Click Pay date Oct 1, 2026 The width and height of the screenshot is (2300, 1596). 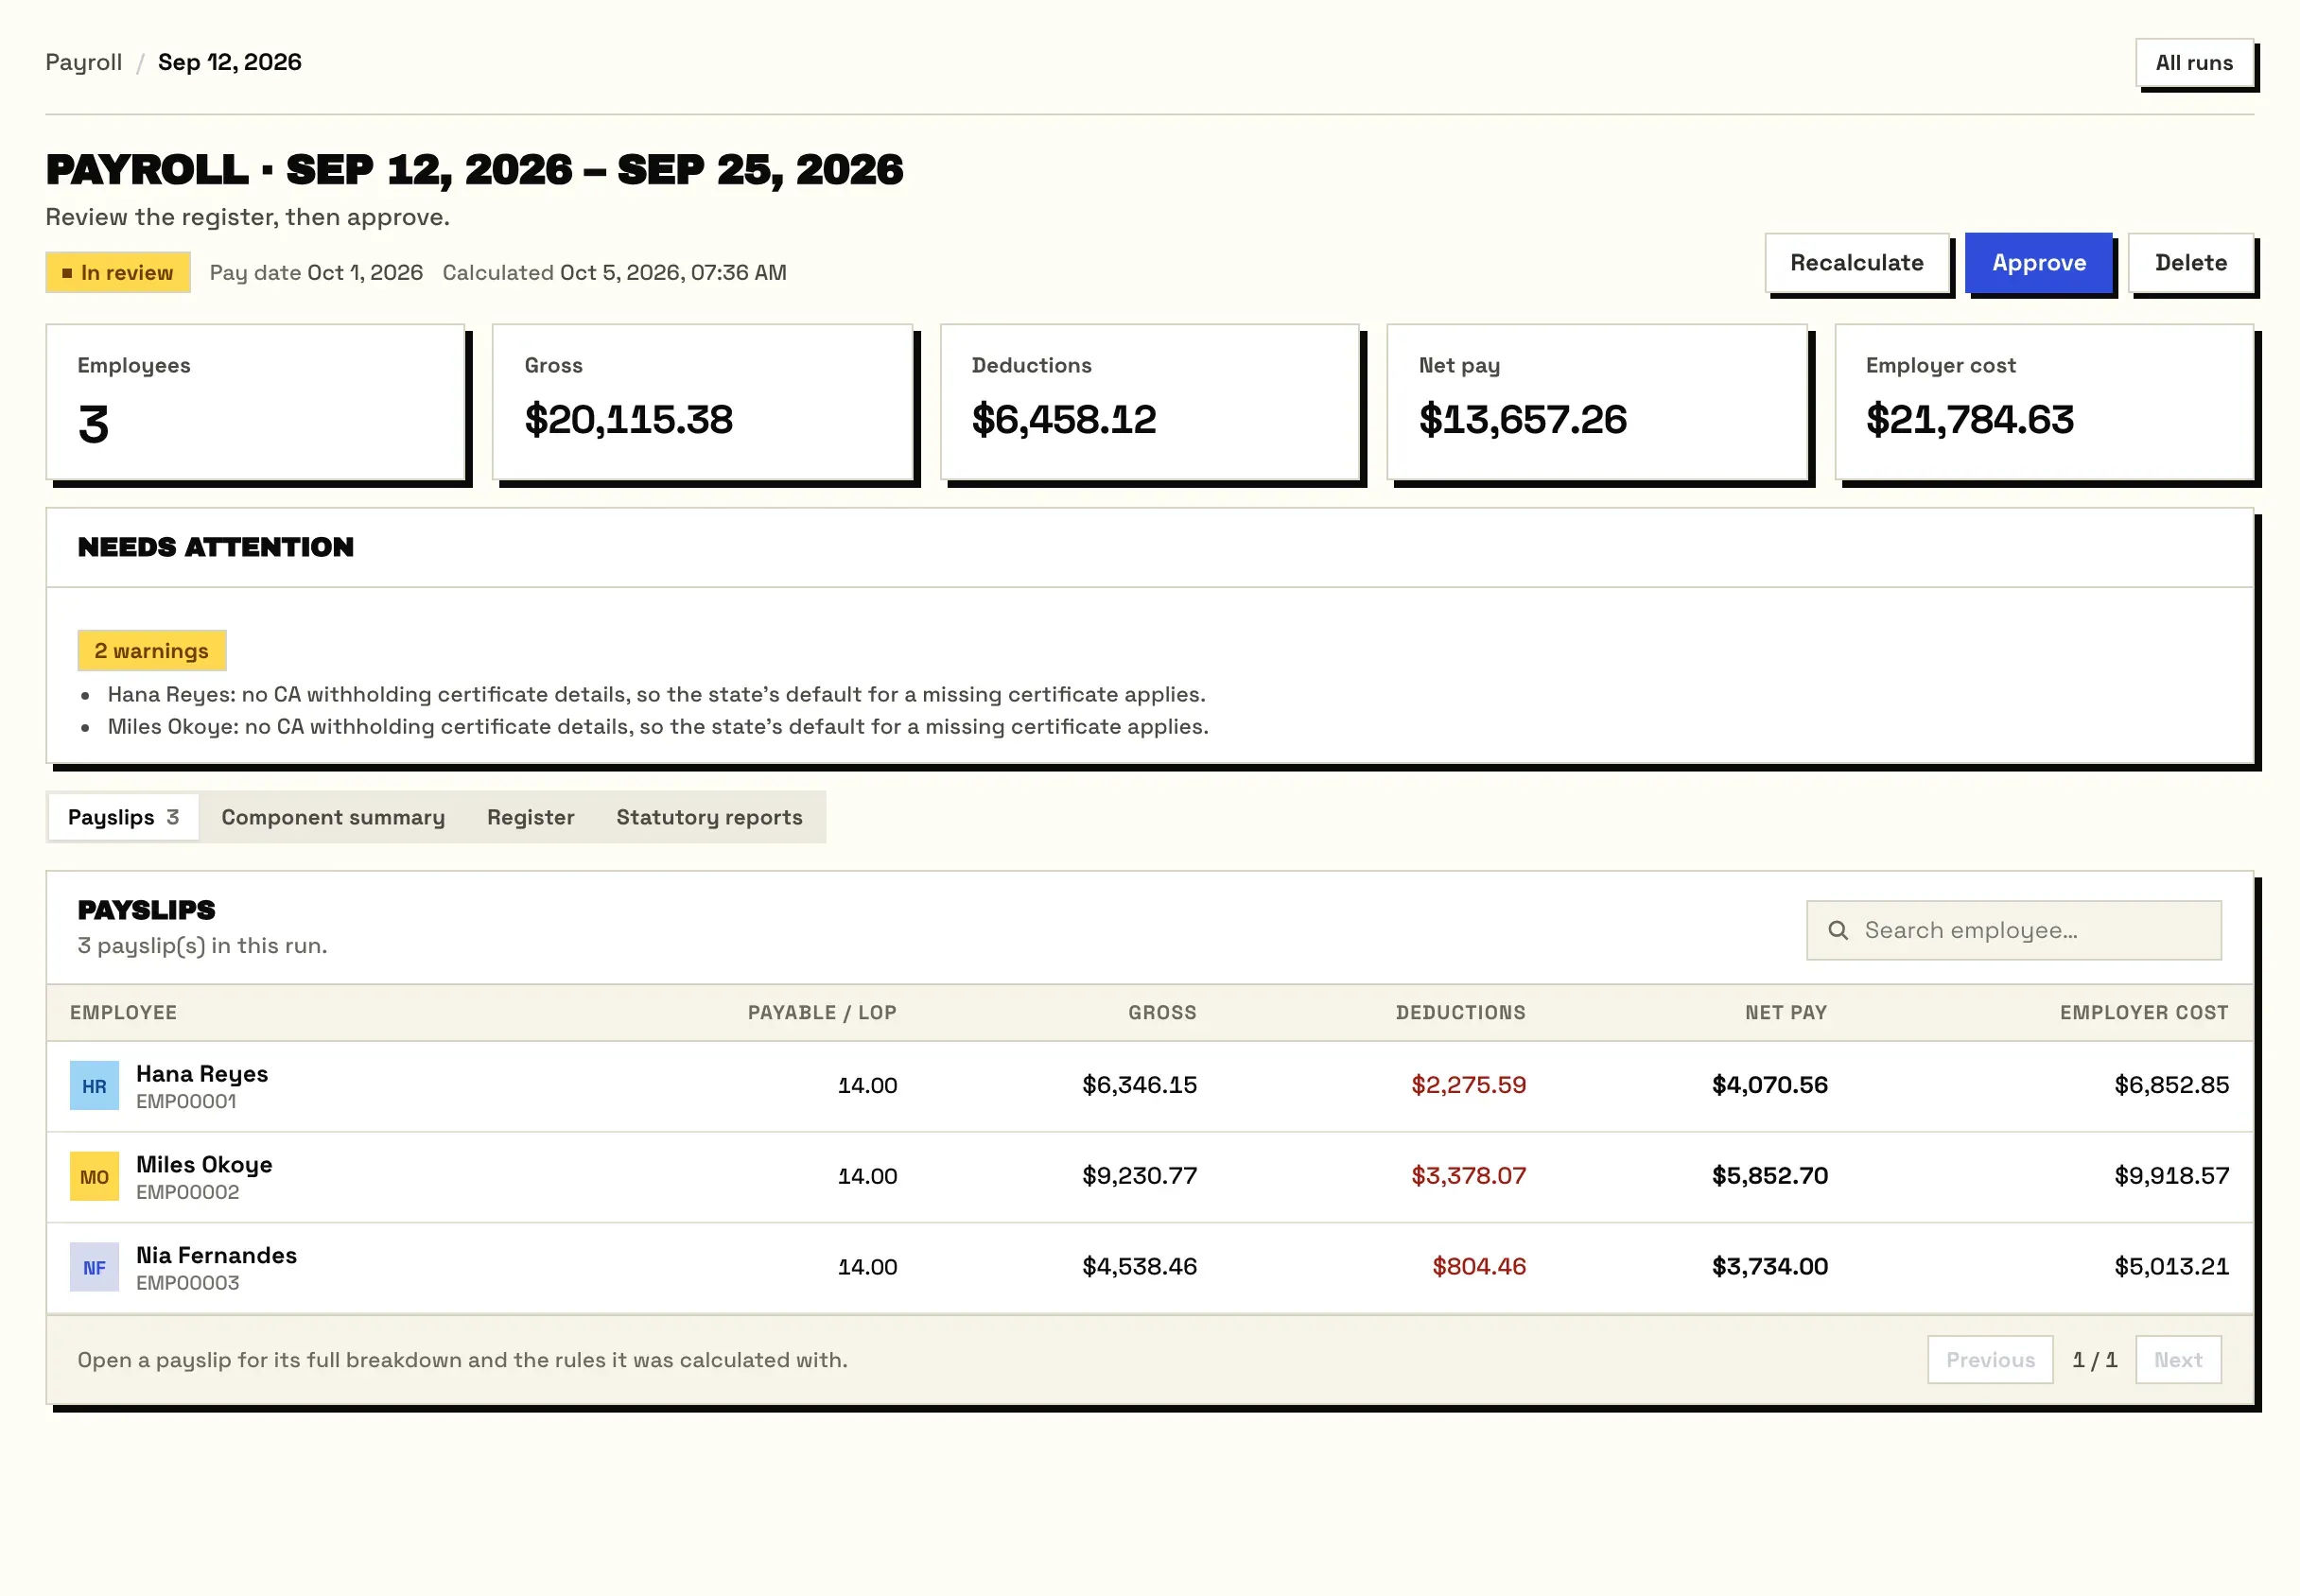(x=316, y=273)
